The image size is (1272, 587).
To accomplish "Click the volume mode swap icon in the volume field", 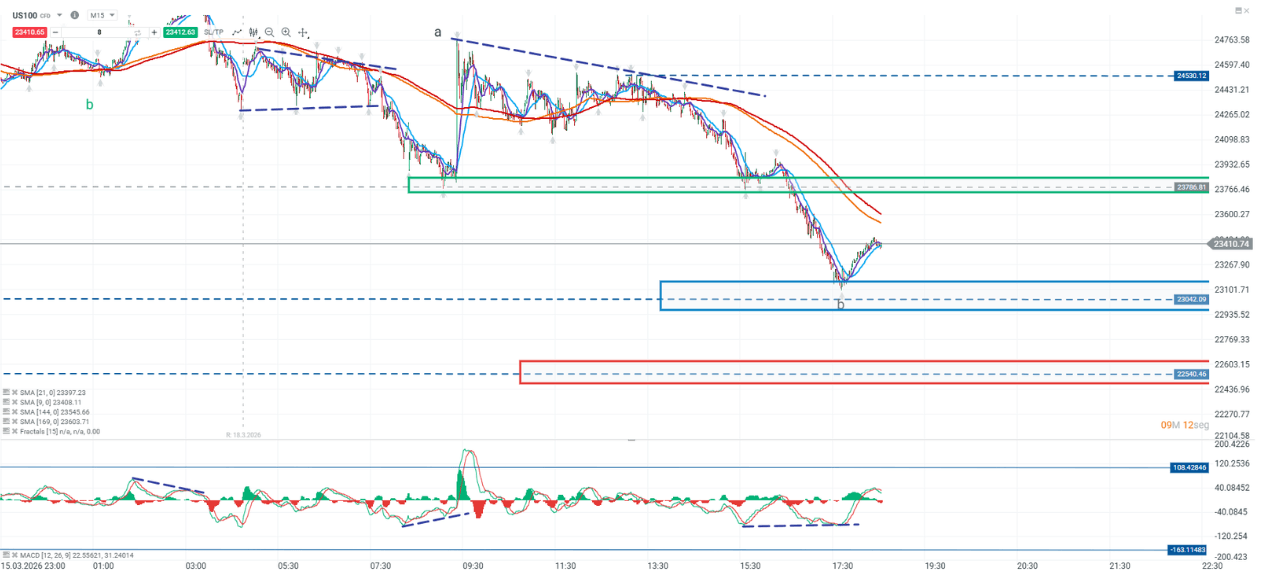I will [x=137, y=32].
